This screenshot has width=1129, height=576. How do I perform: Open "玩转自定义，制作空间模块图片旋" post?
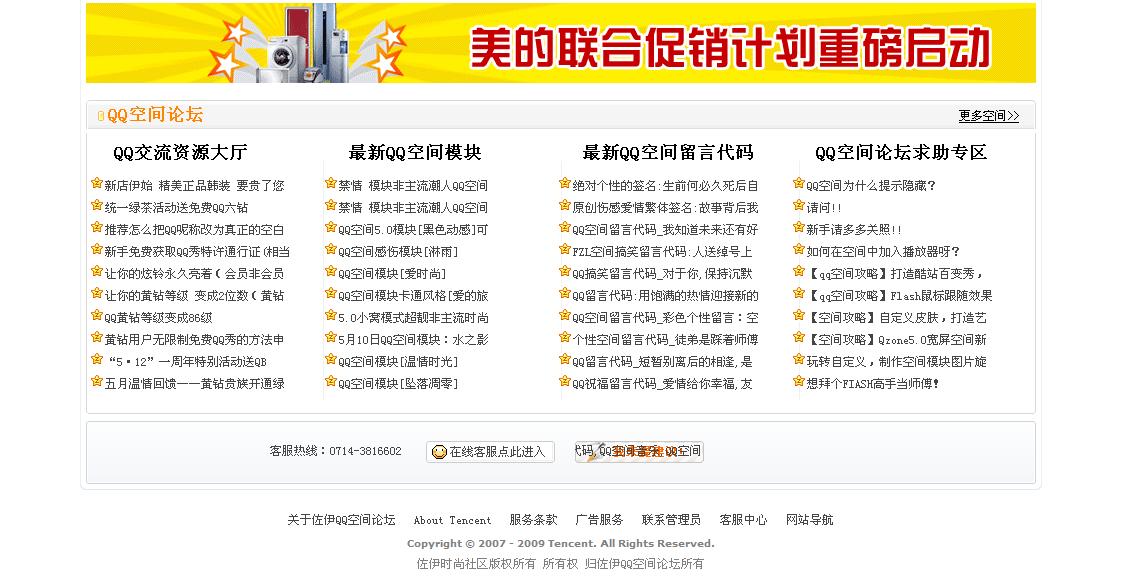896,362
